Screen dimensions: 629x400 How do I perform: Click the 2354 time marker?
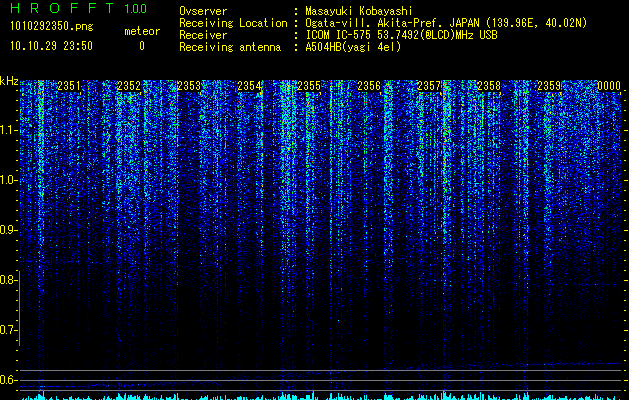click(x=249, y=86)
